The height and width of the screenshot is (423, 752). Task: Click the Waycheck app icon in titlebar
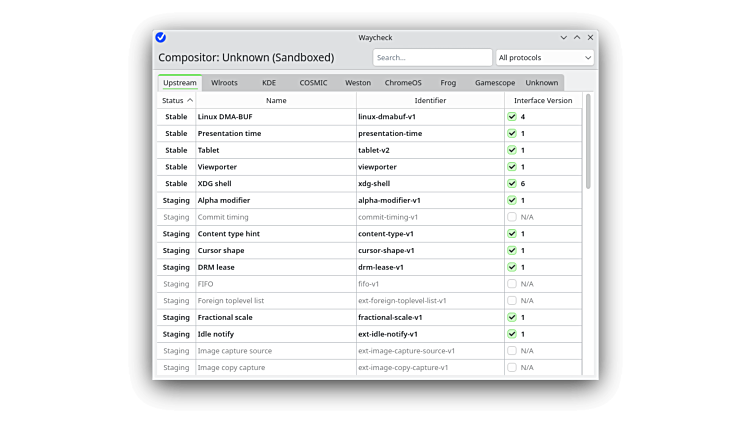[160, 37]
